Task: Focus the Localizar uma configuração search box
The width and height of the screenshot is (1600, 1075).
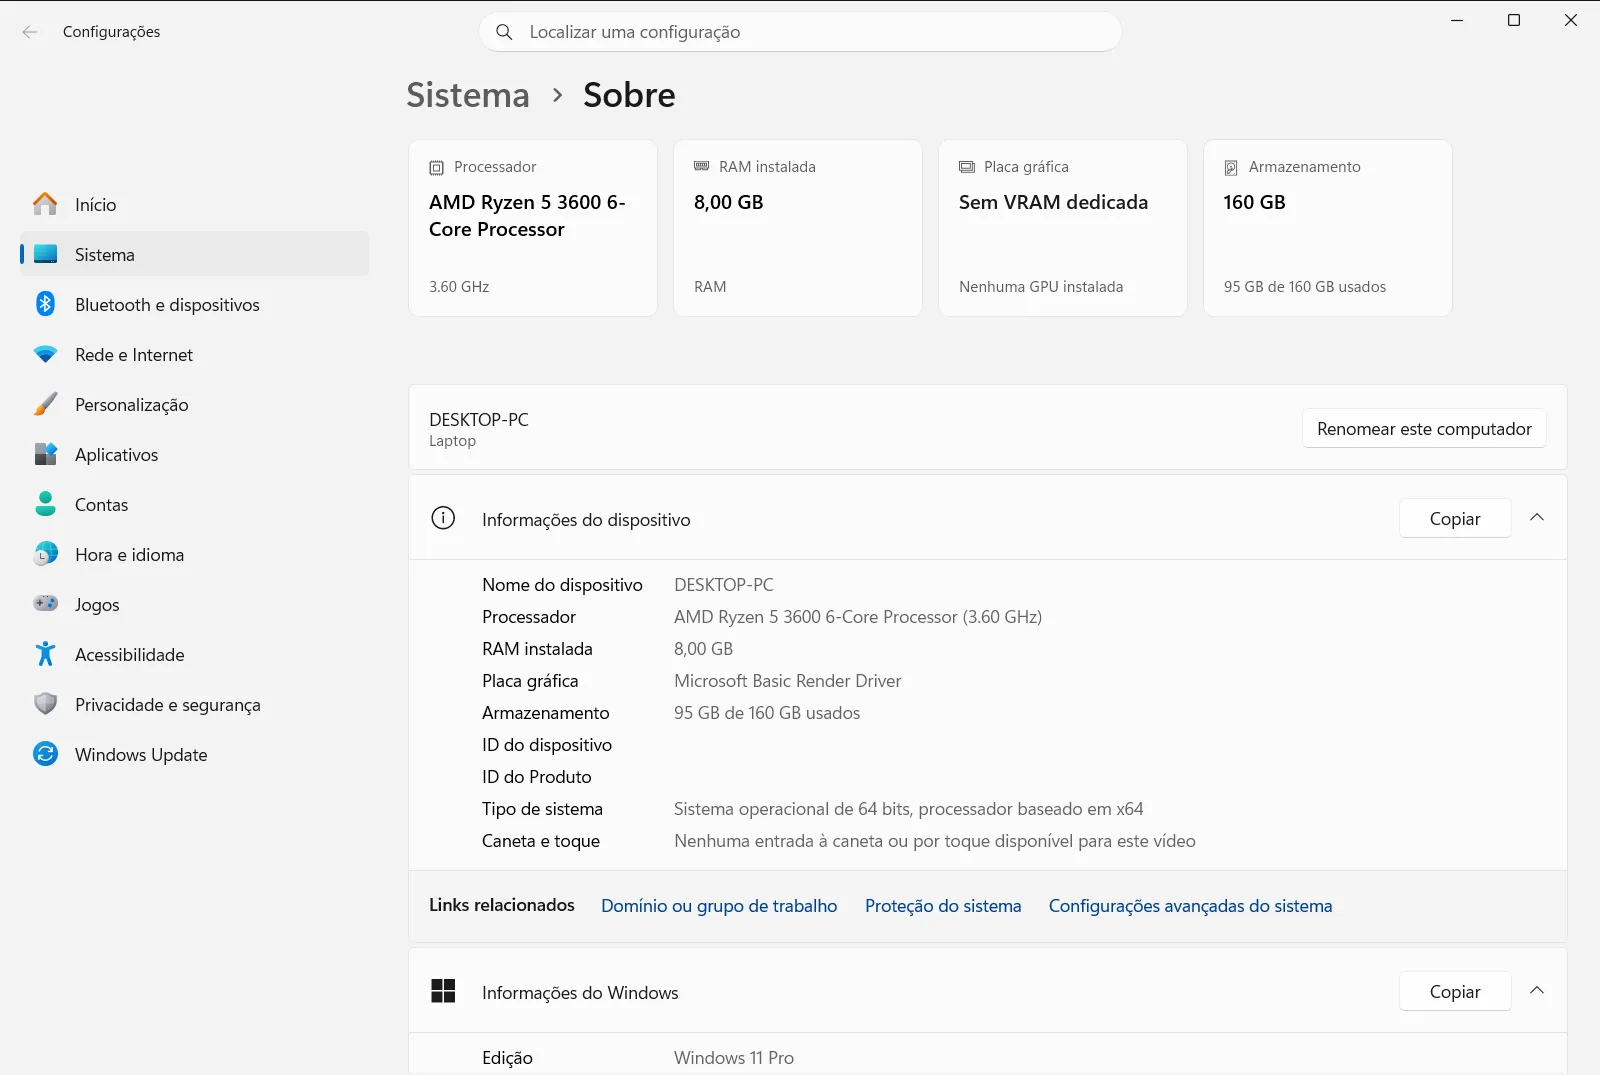Action: (800, 32)
